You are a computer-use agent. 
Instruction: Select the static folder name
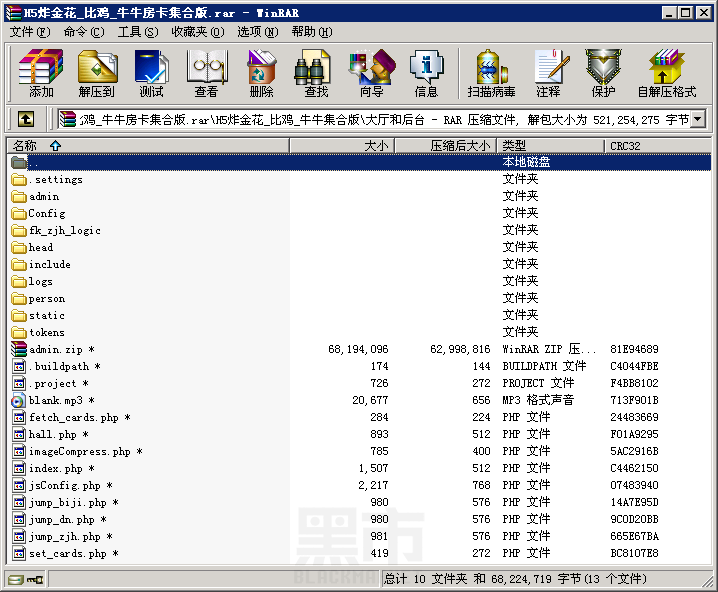pyautogui.click(x=47, y=315)
